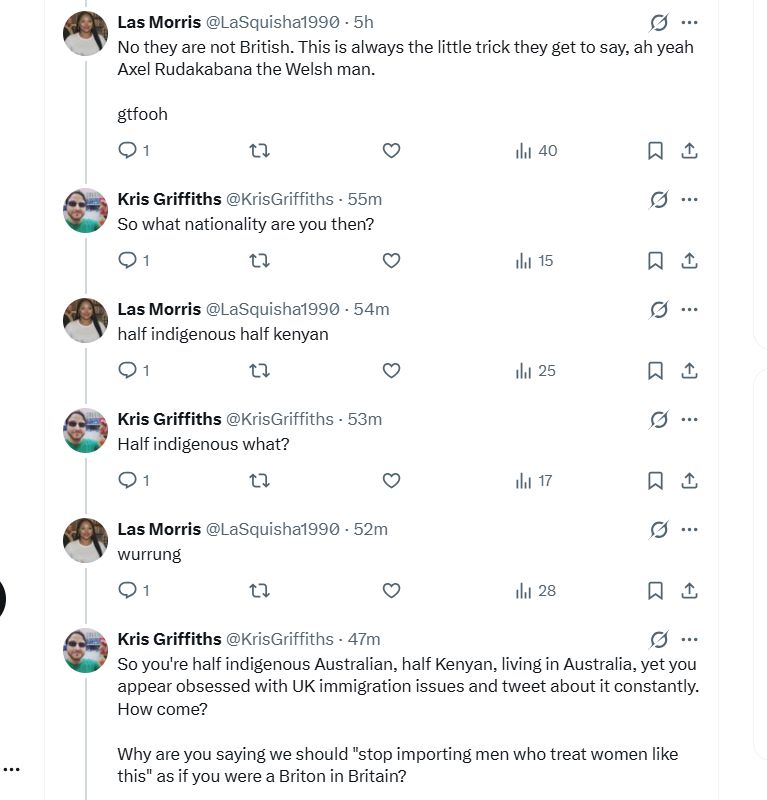This screenshot has height=800, width=767.
Task: View analytics showing 40 views
Action: pyautogui.click(x=536, y=151)
